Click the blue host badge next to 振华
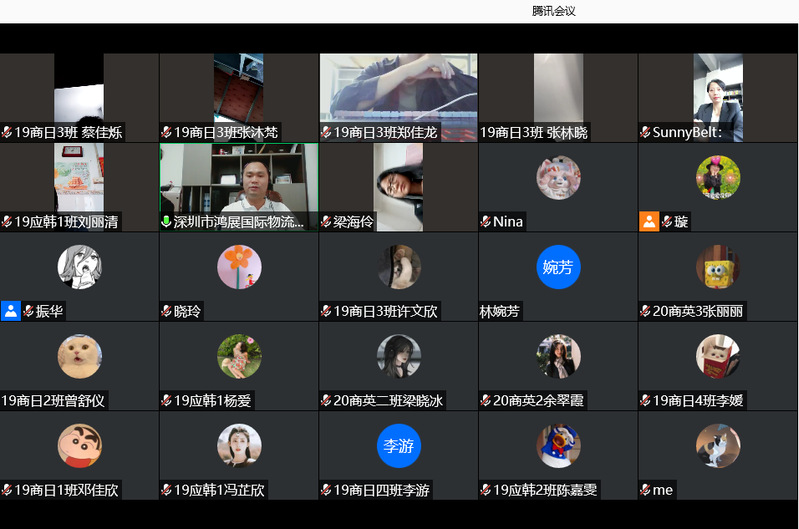The image size is (799, 529). point(11,311)
